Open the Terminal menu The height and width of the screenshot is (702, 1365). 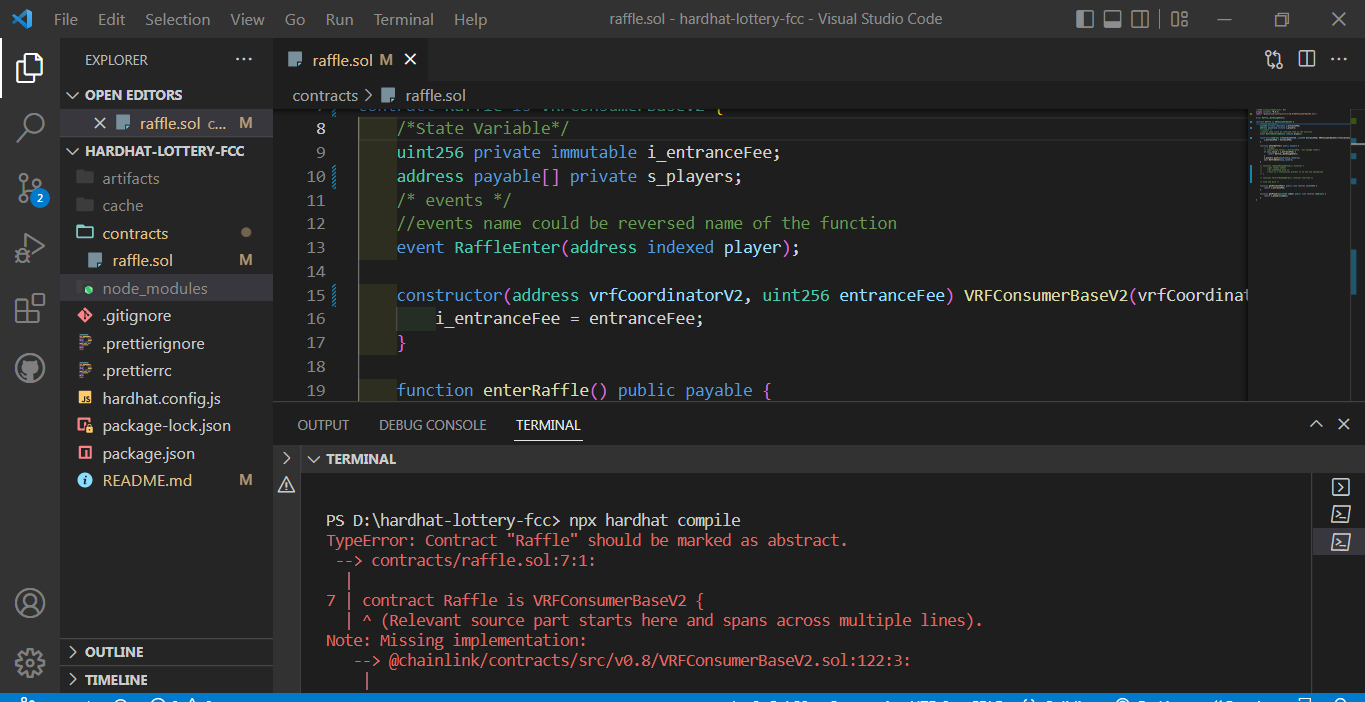pos(404,19)
